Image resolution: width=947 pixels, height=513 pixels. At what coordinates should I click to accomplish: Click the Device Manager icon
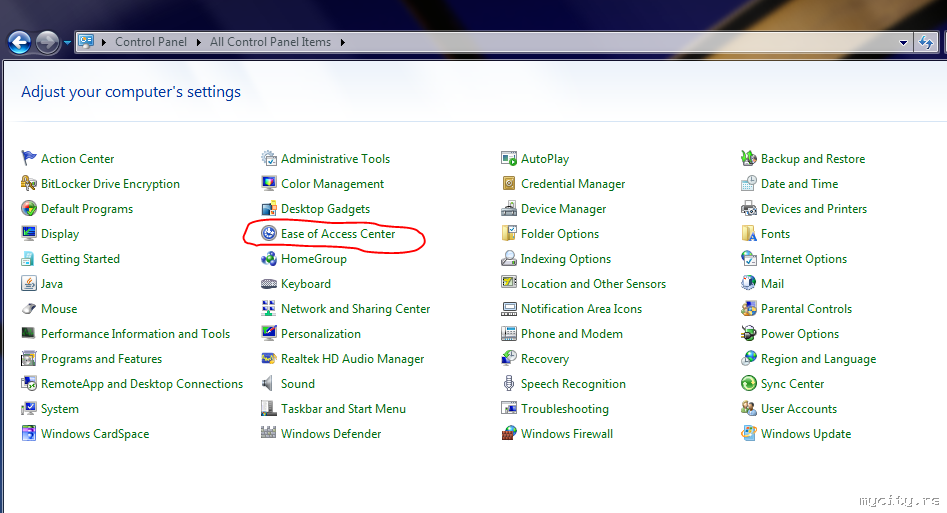509,208
